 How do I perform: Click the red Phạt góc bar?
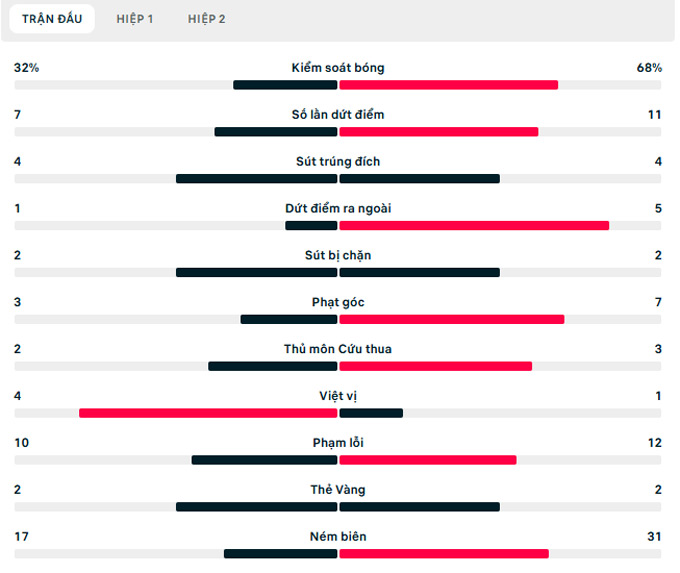point(452,320)
